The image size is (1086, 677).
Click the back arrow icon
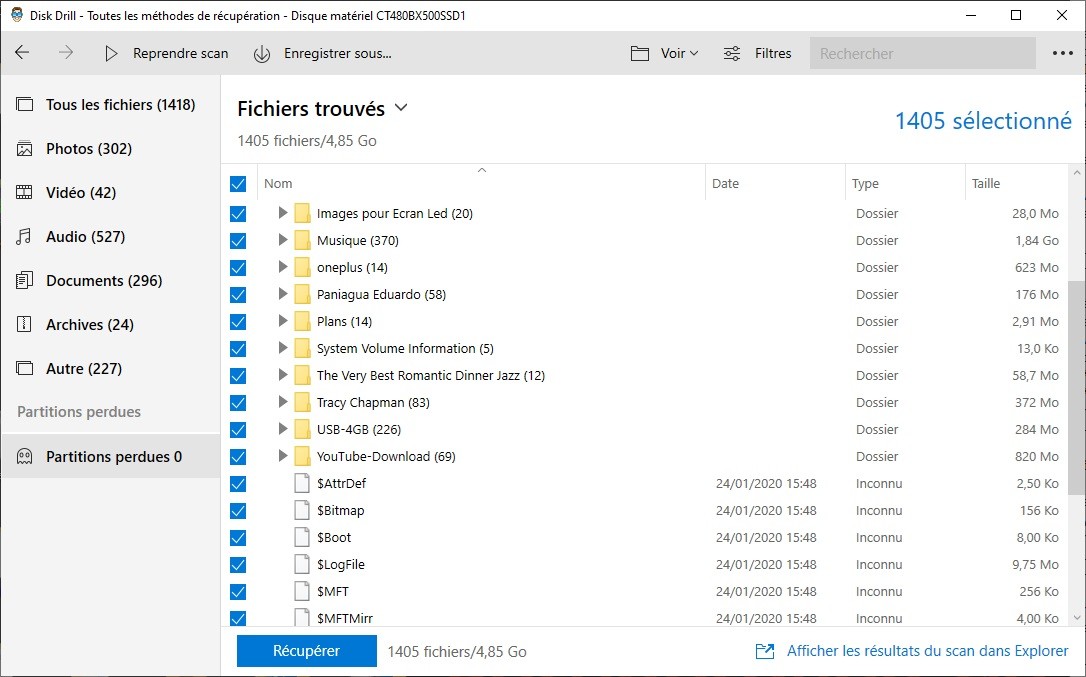pyautogui.click(x=22, y=53)
